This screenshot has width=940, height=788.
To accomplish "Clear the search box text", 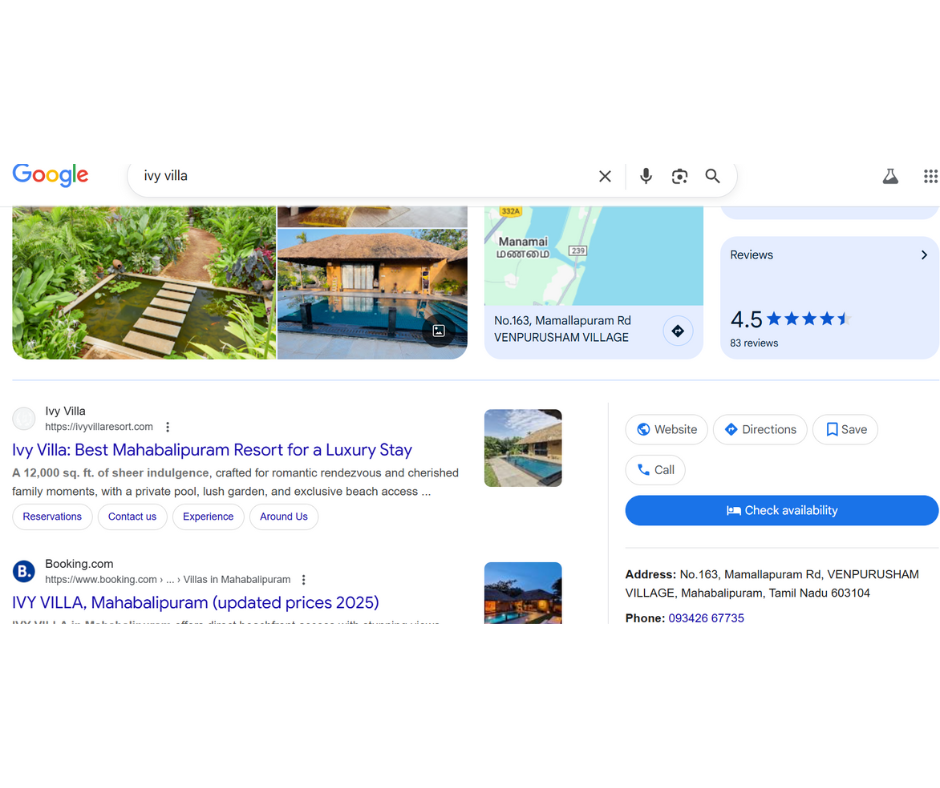I will 605,176.
